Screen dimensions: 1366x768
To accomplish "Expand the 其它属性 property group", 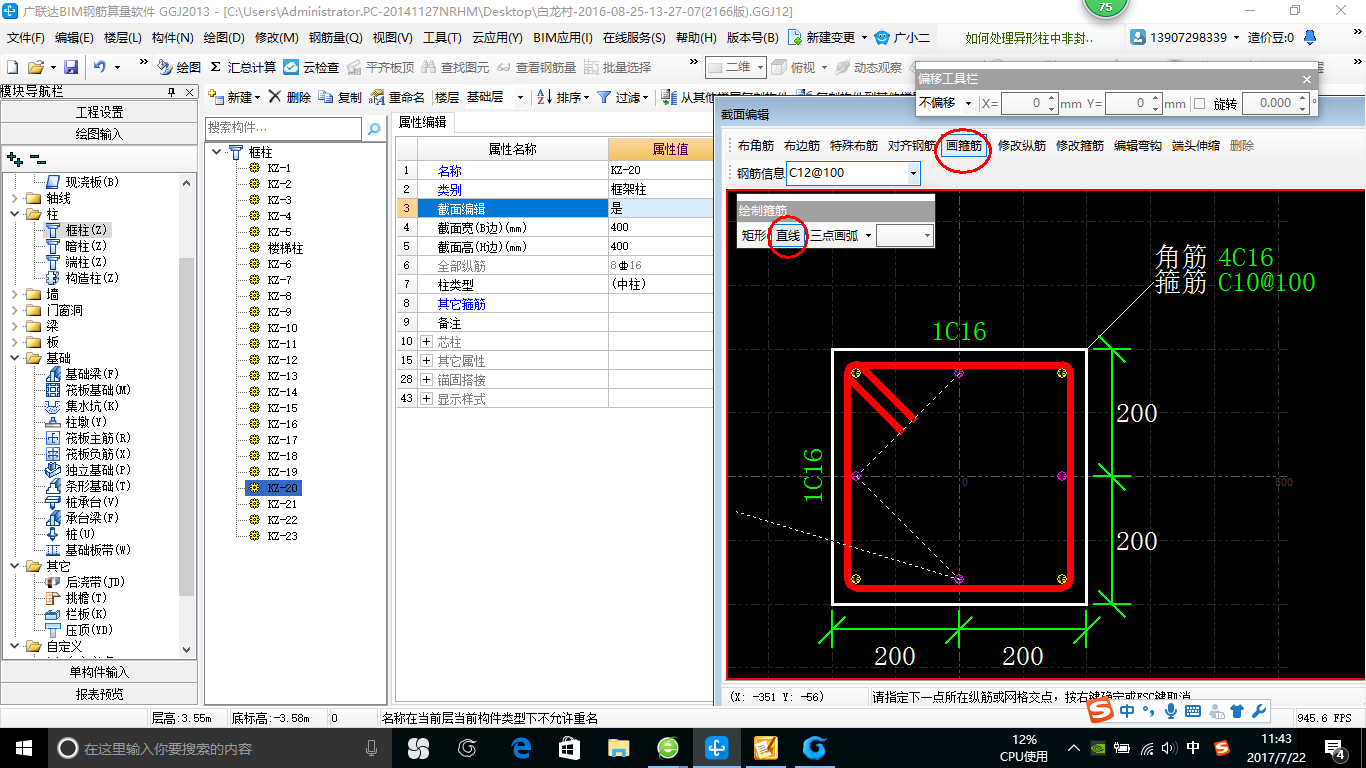I will tap(427, 360).
